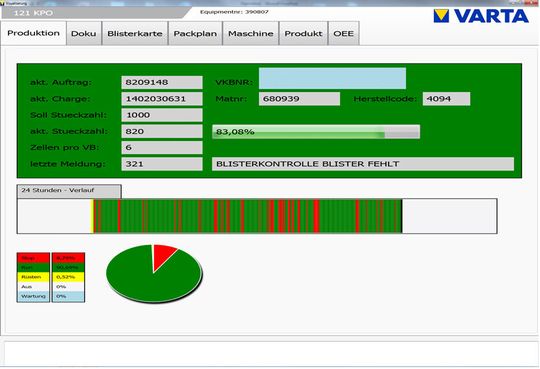Open the Doku tab
540x369 pixels.
click(84, 33)
